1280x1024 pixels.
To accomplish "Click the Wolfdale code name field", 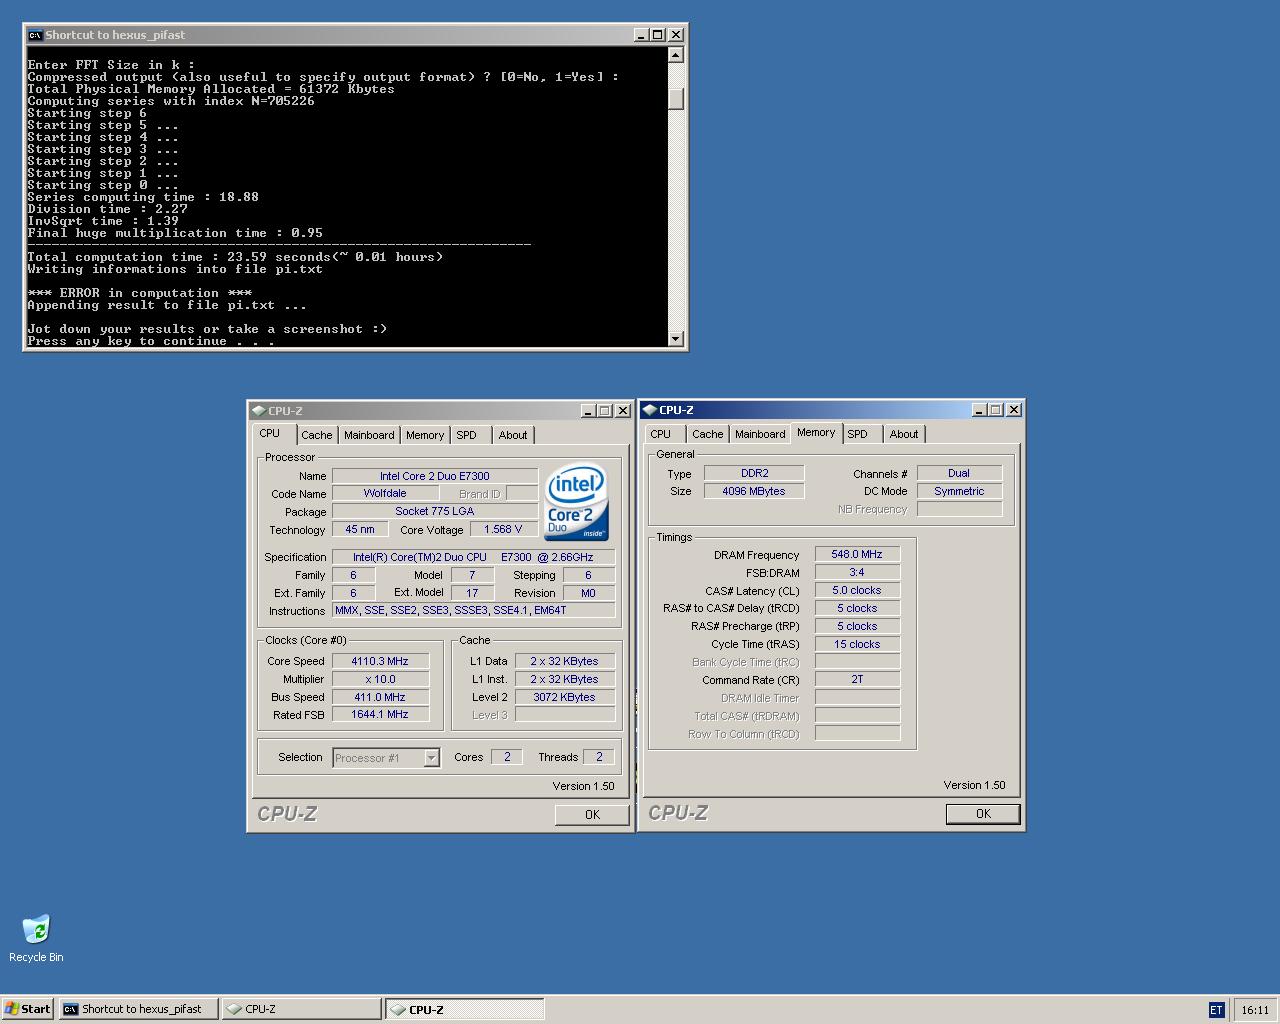I will point(385,494).
